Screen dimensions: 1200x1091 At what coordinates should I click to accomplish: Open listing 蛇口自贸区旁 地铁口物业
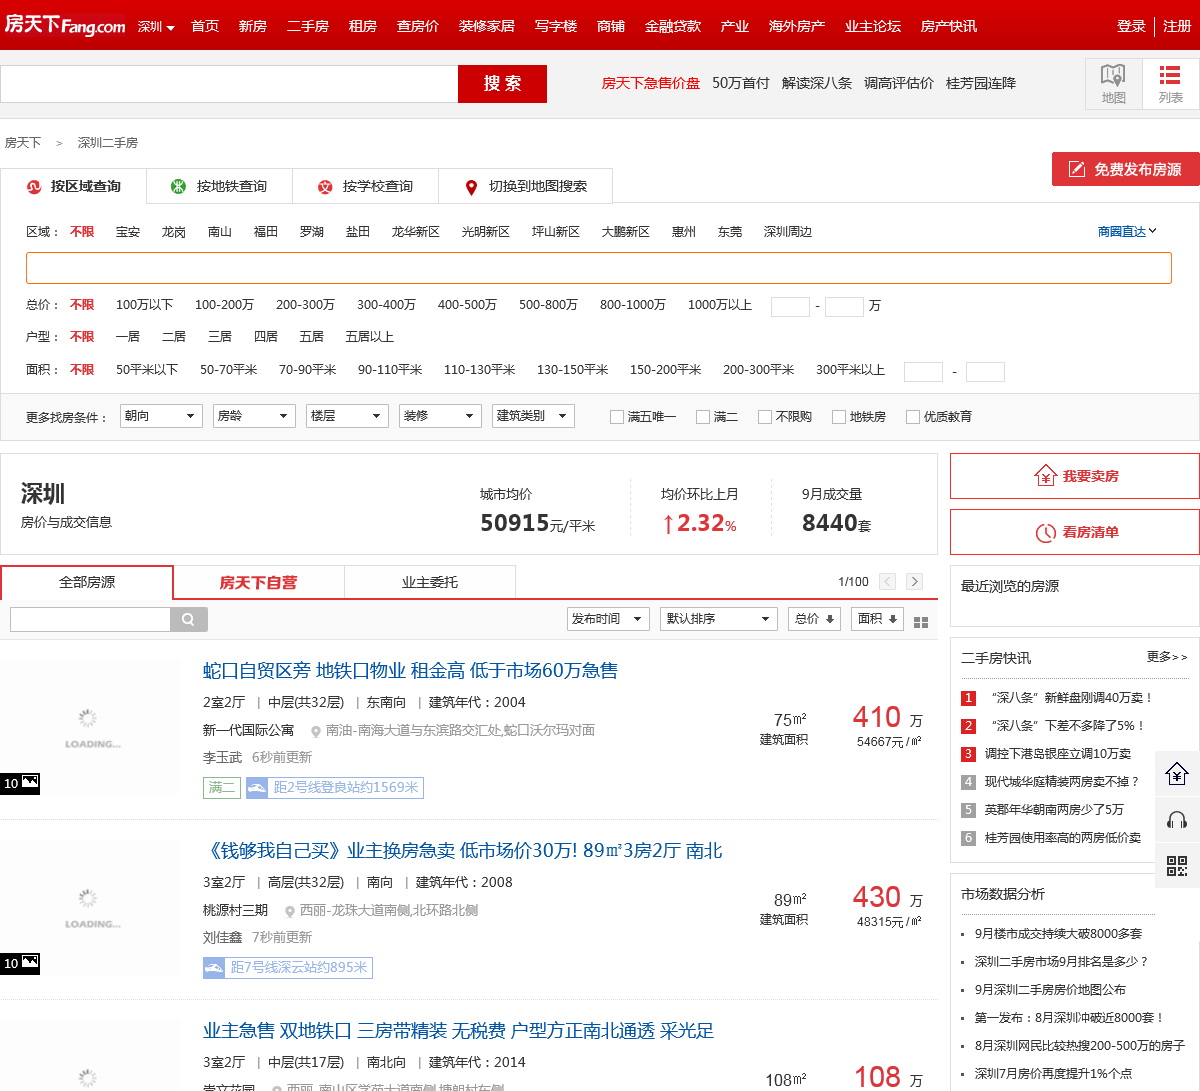[410, 670]
